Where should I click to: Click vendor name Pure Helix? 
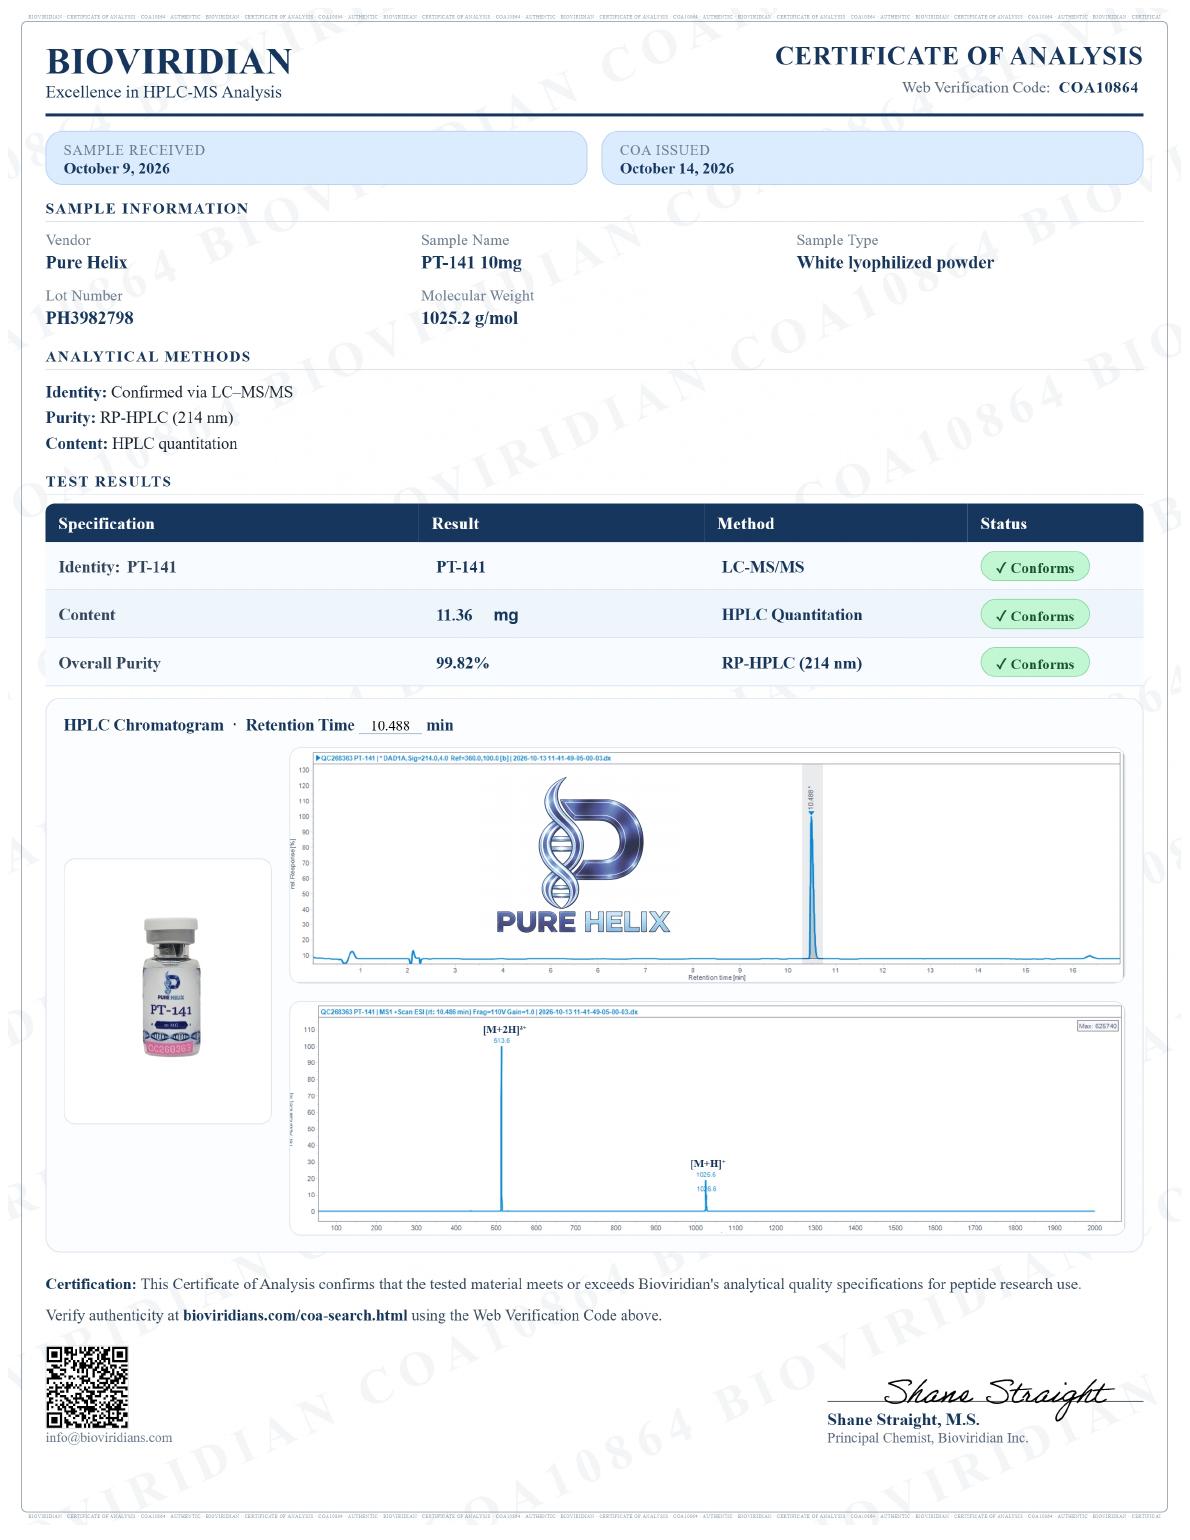87,265
